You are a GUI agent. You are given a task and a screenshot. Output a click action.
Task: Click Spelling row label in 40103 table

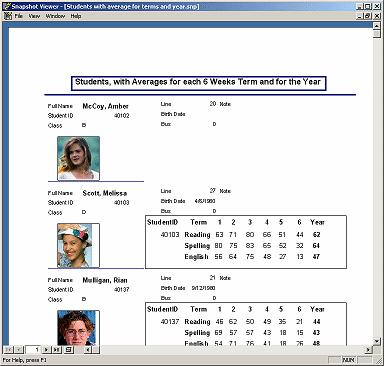[197, 246]
